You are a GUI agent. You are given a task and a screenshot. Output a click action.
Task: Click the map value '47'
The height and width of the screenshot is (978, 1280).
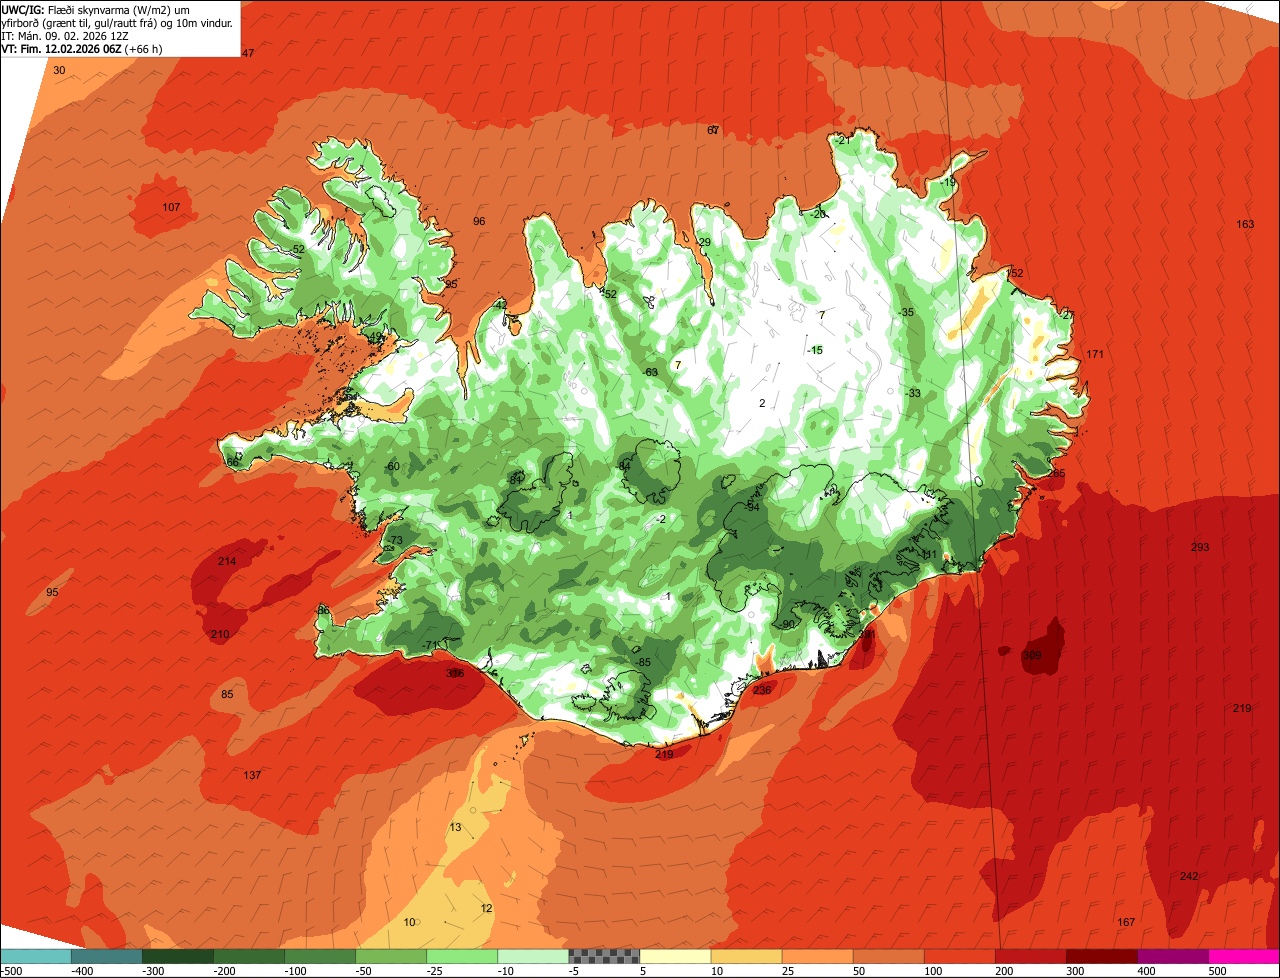[248, 53]
